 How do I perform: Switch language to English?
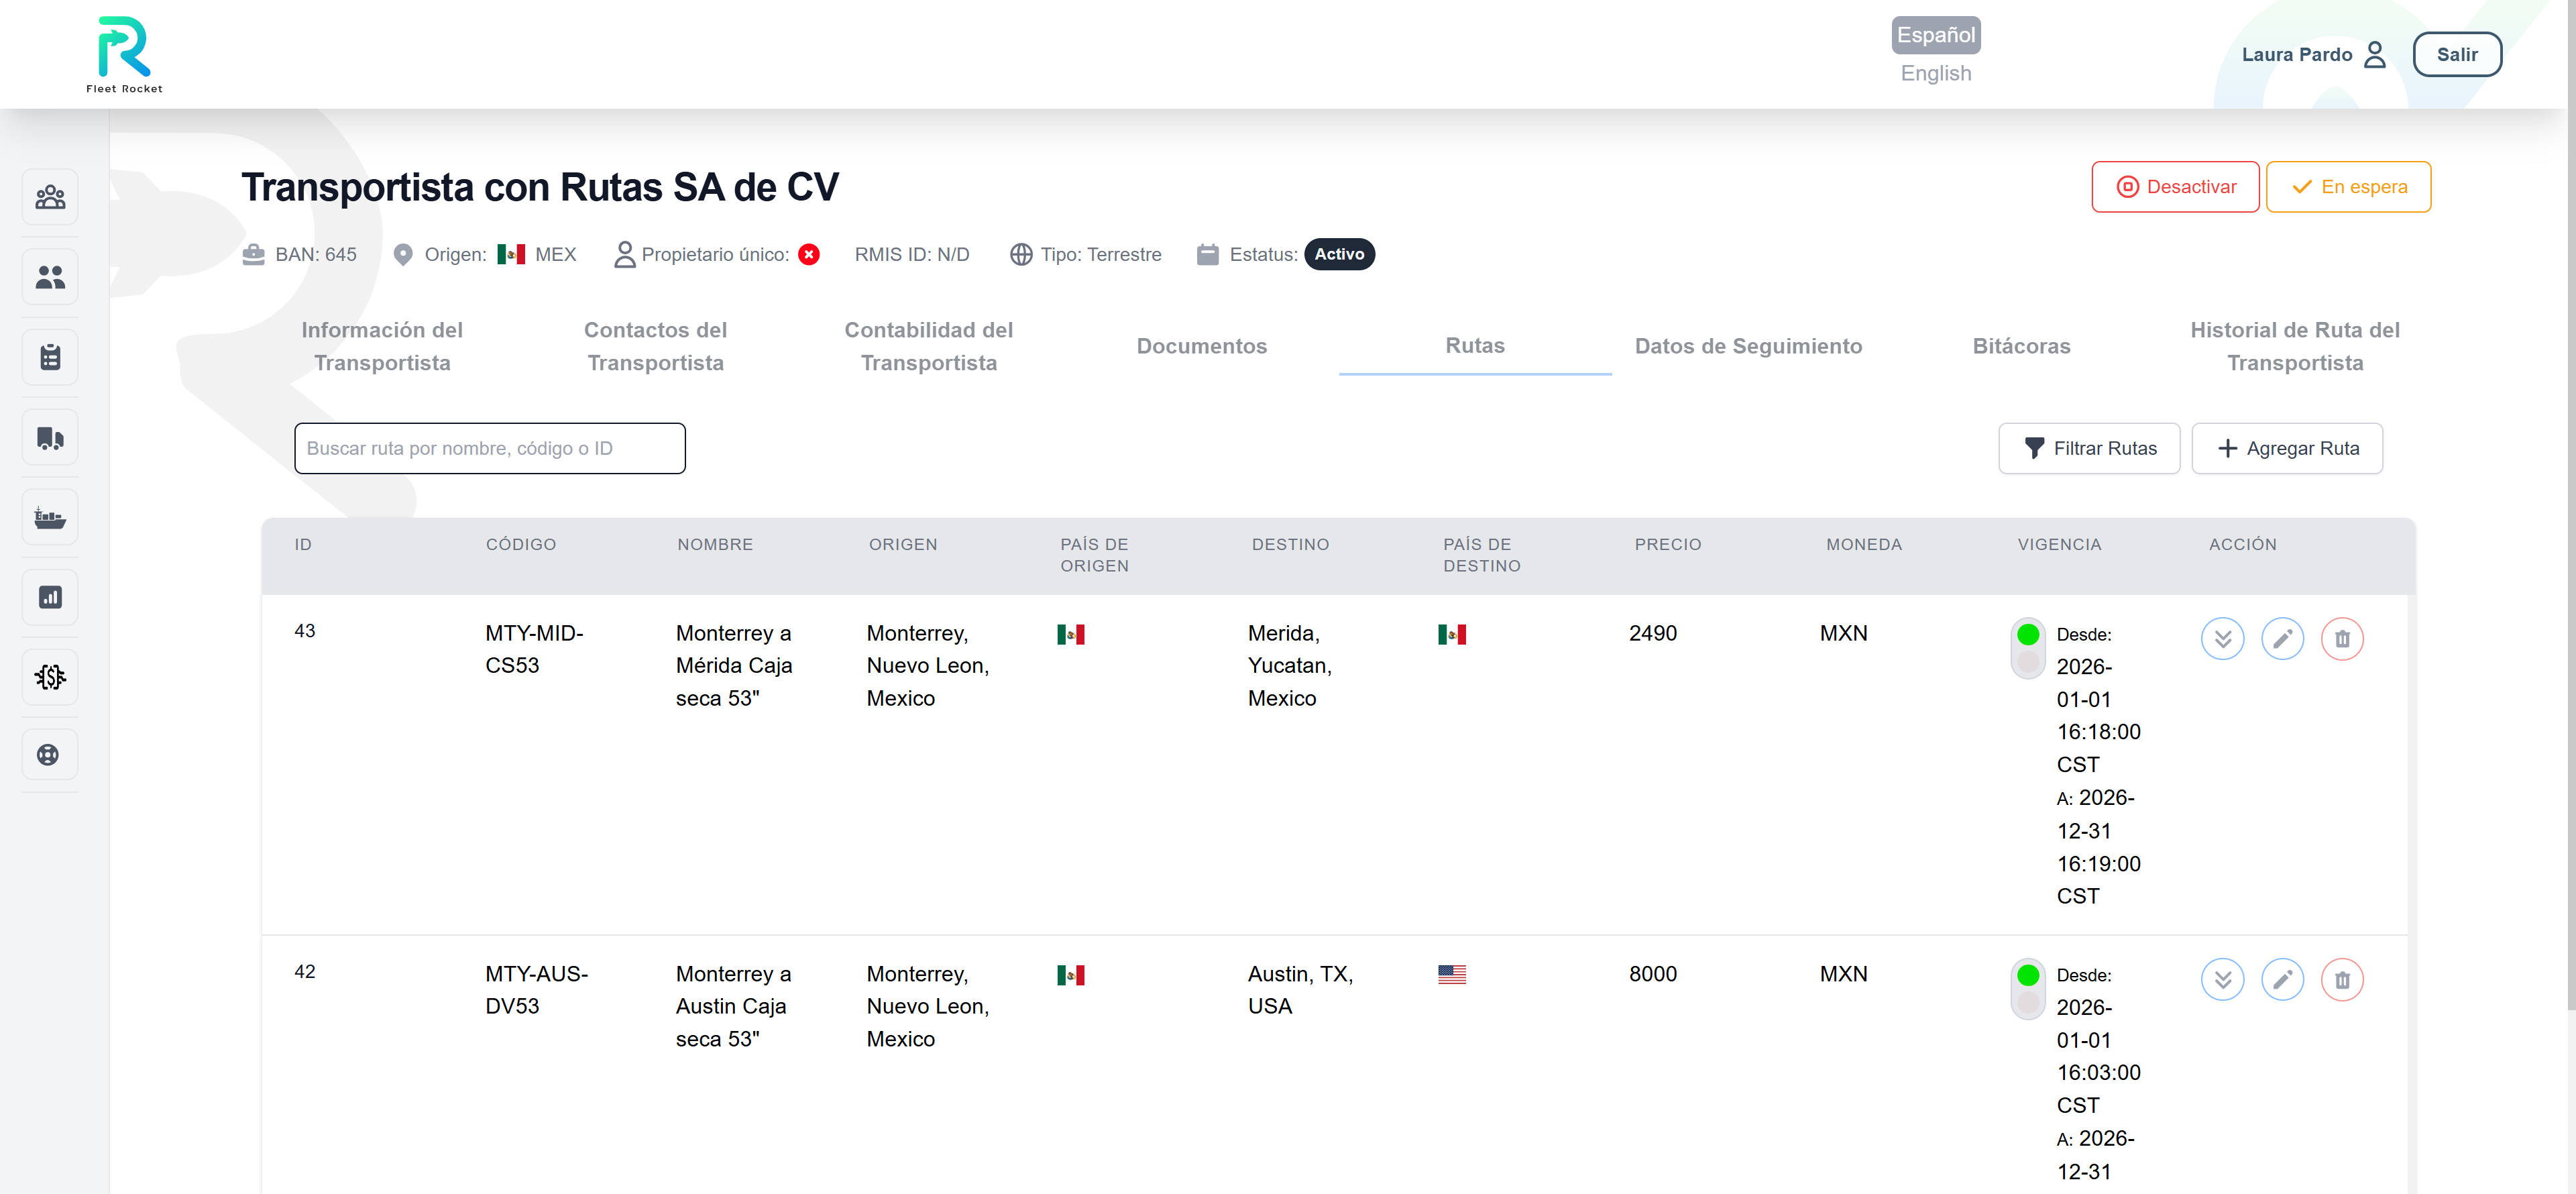pyautogui.click(x=1936, y=73)
